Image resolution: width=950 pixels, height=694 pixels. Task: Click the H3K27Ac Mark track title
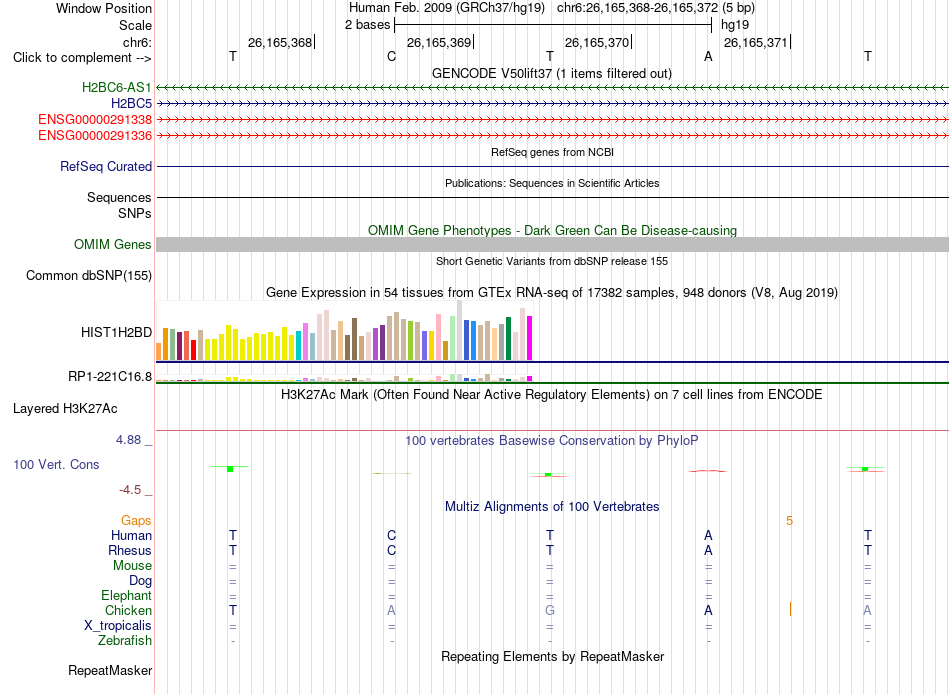pos(552,395)
